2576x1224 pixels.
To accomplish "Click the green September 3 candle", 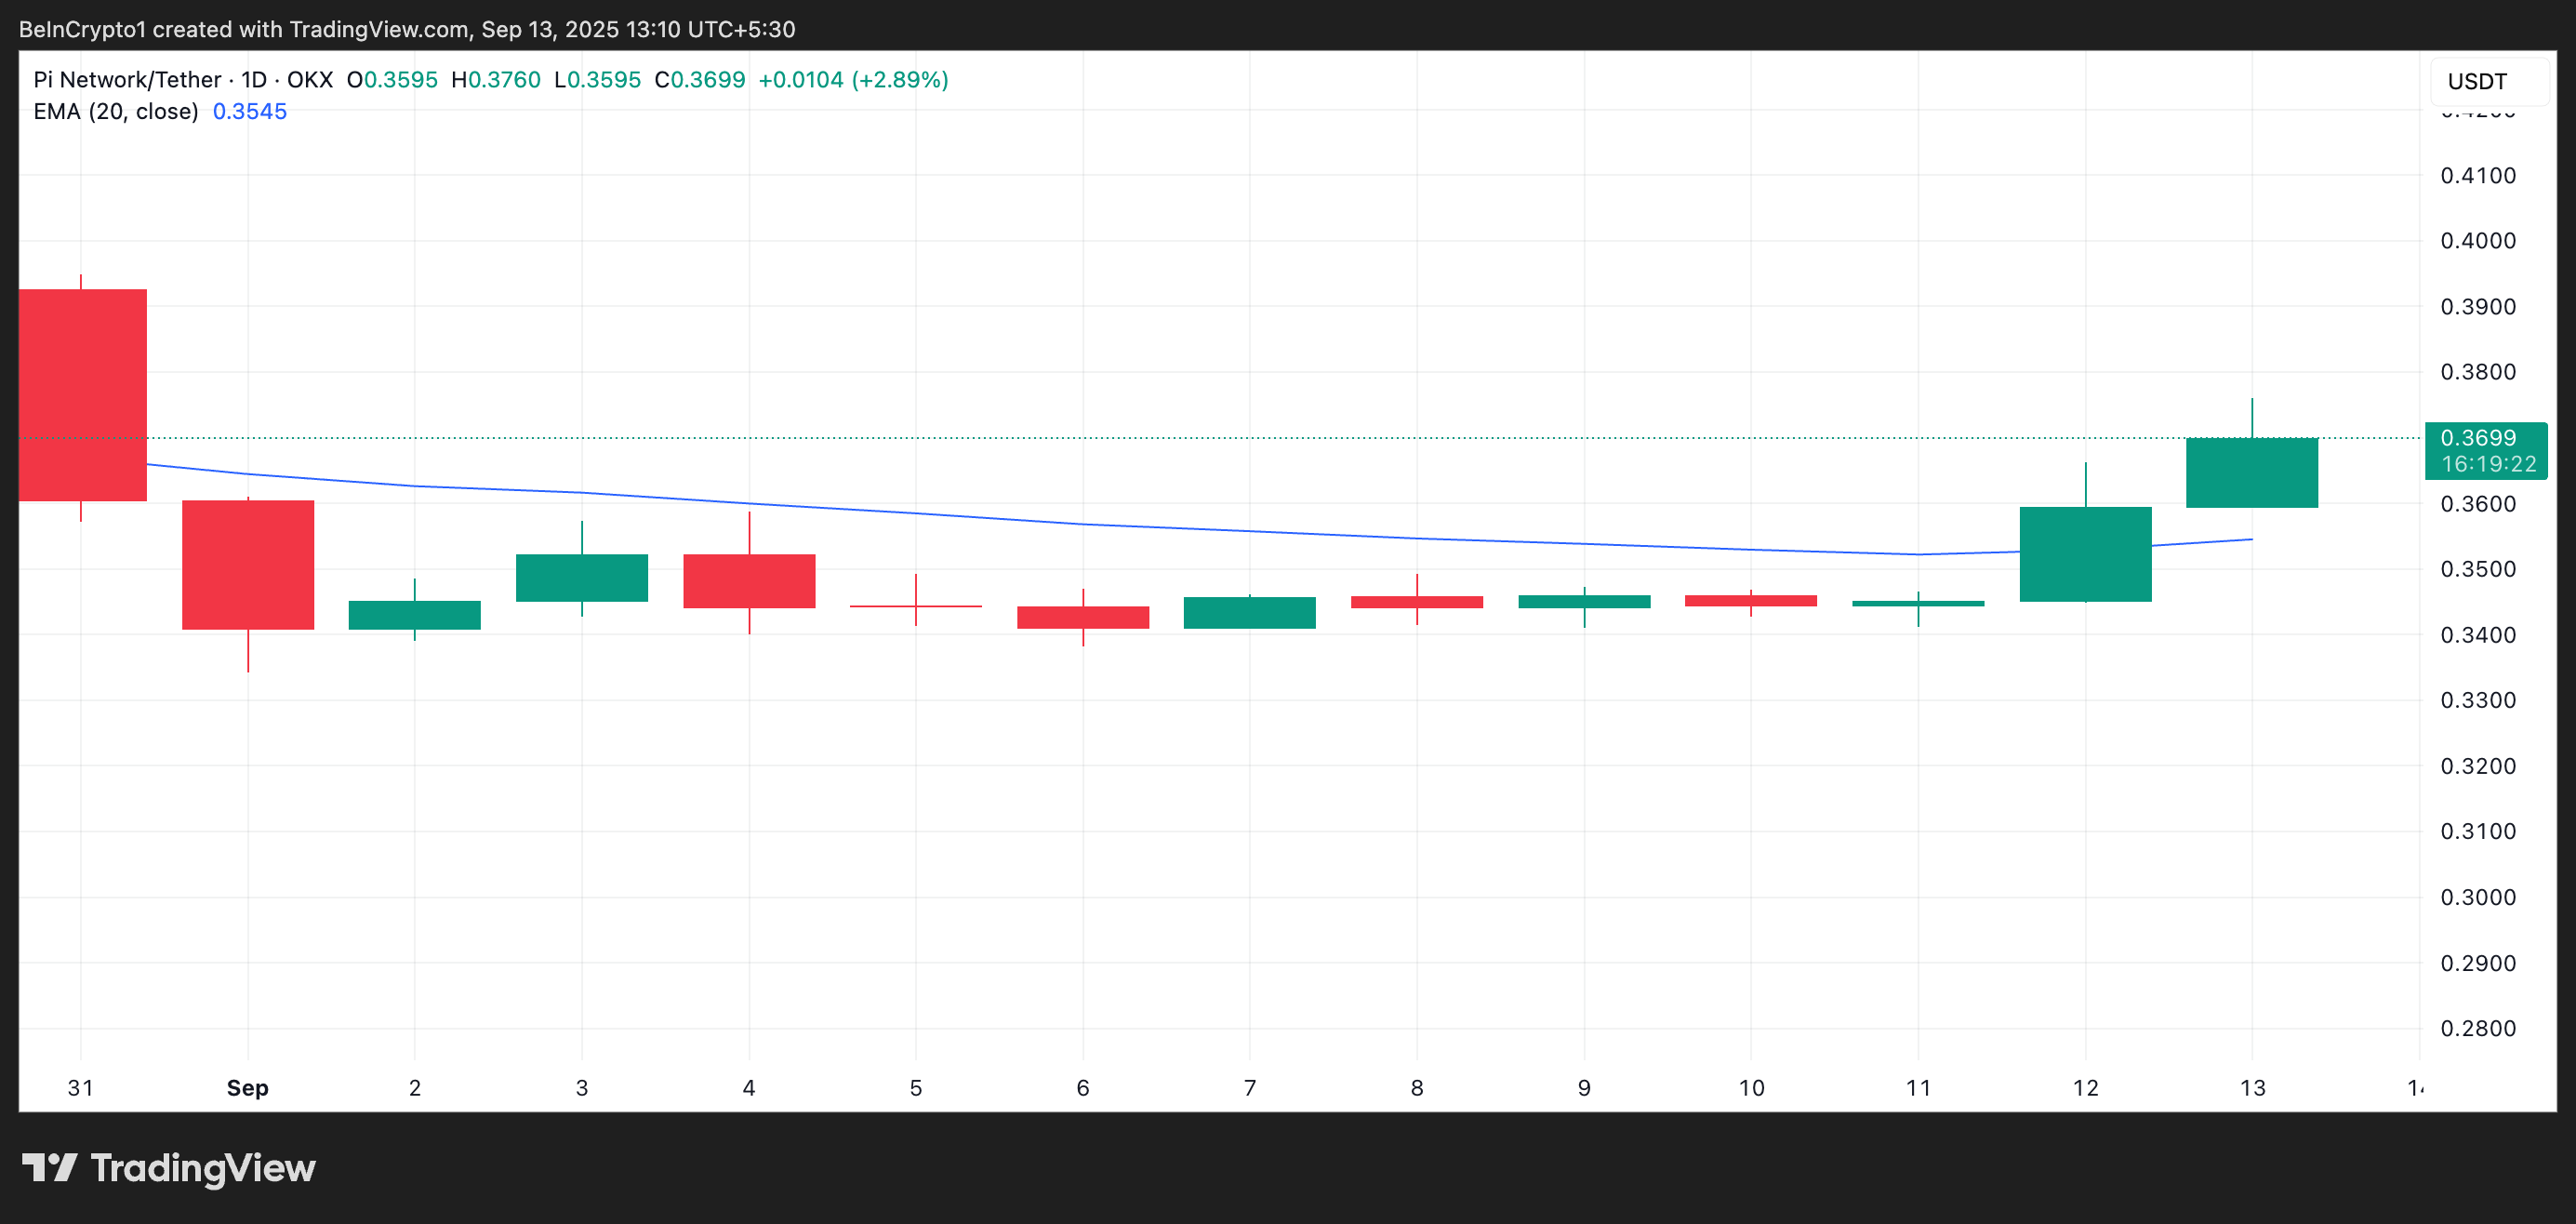I will coord(581,578).
